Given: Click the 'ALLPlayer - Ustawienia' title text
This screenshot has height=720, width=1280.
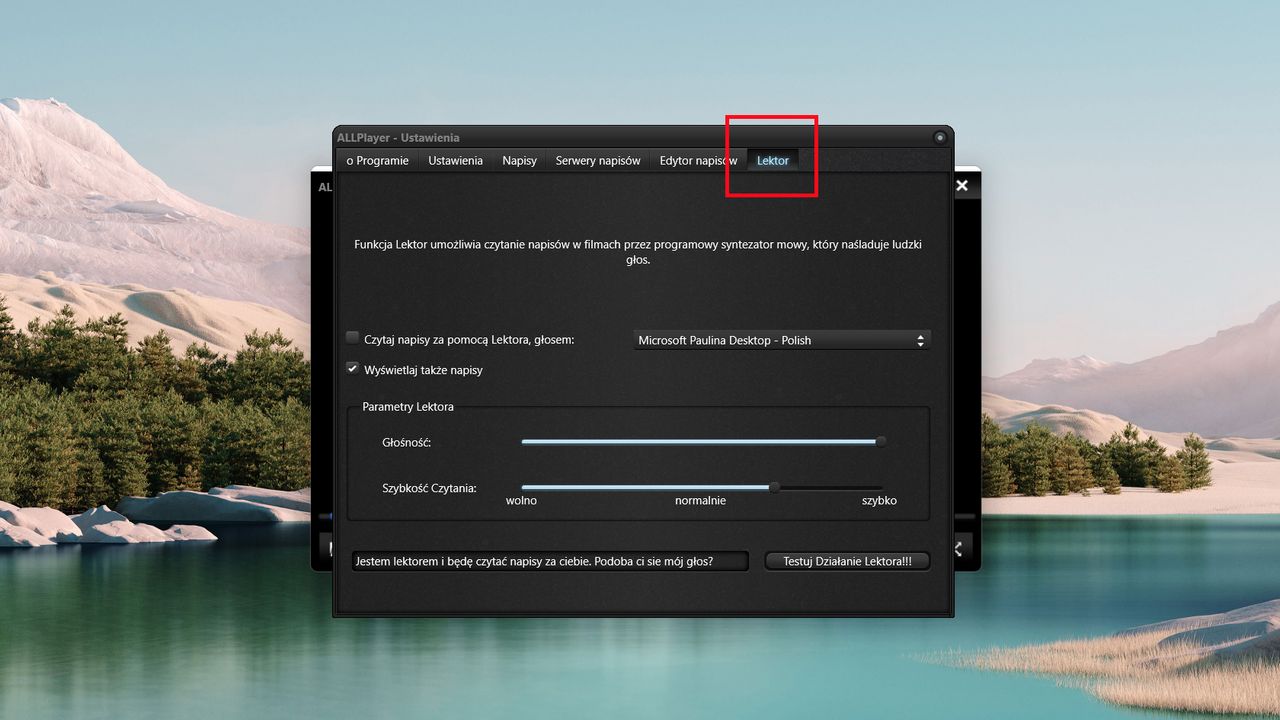Looking at the screenshot, I should tap(398, 138).
